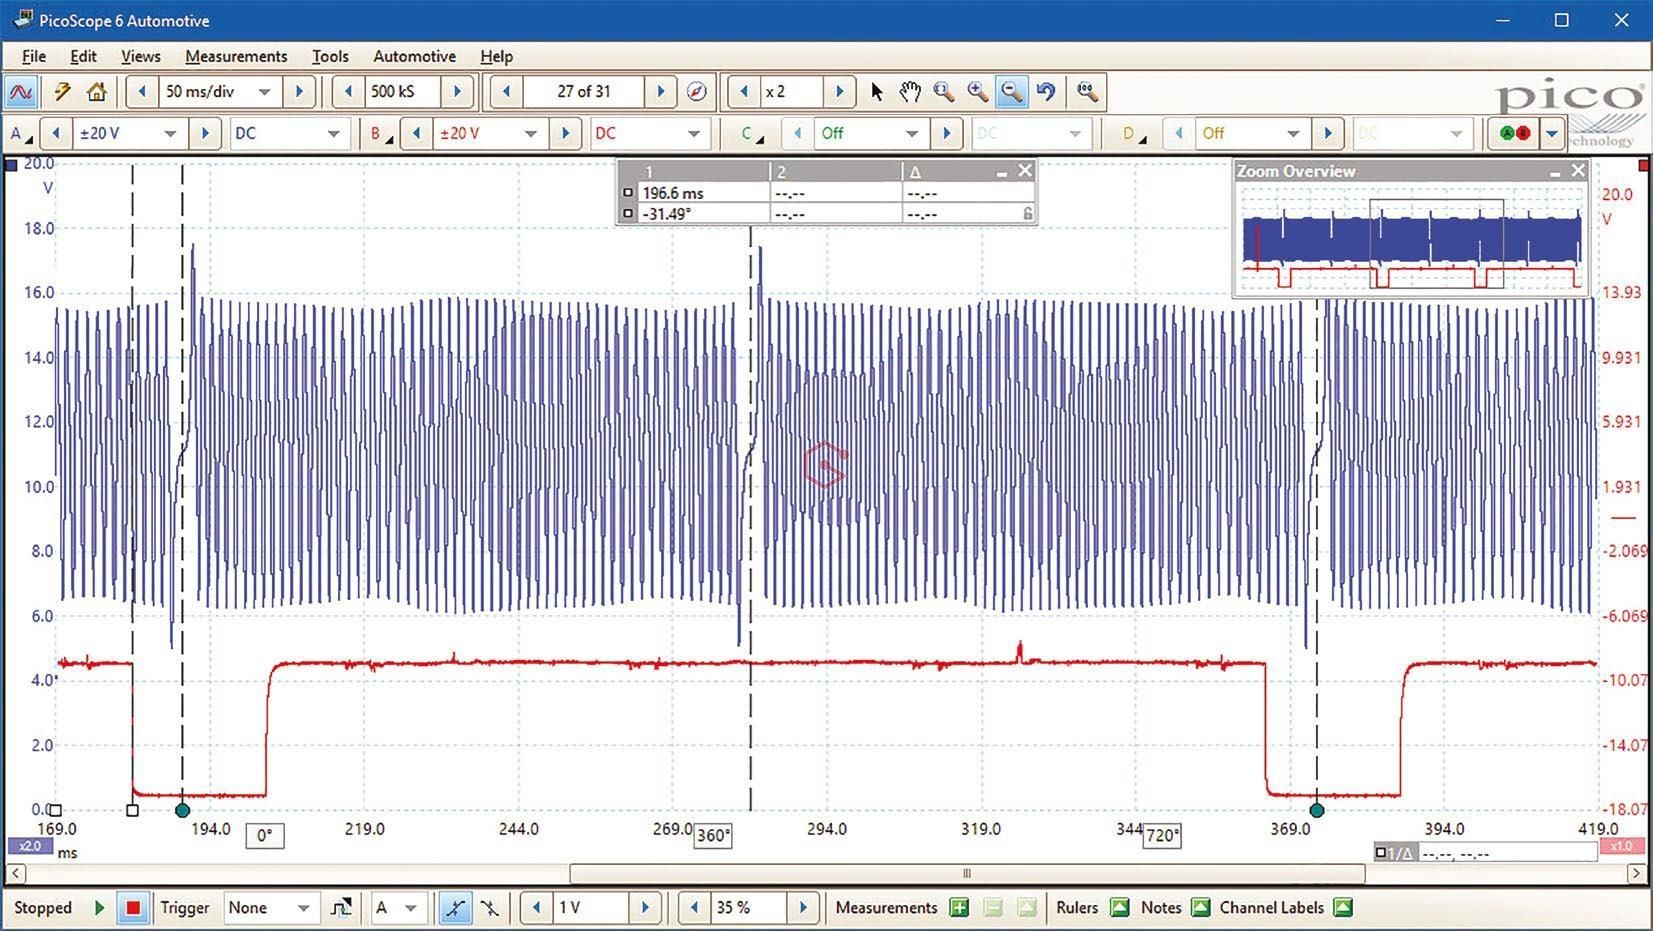The image size is (1653, 931).
Task: Increase zoom factor x2 arrow
Action: coord(839,92)
